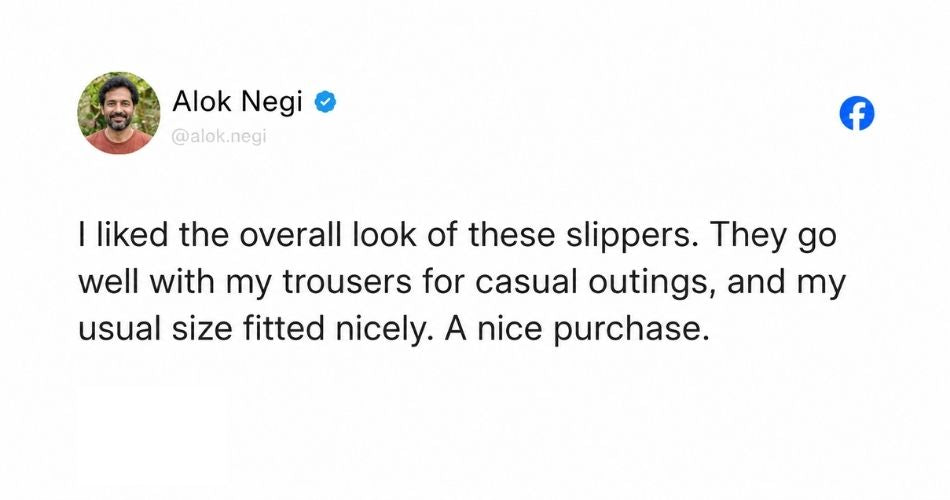
Task: Click the blue verified badge checkmark
Action: pyautogui.click(x=325, y=102)
